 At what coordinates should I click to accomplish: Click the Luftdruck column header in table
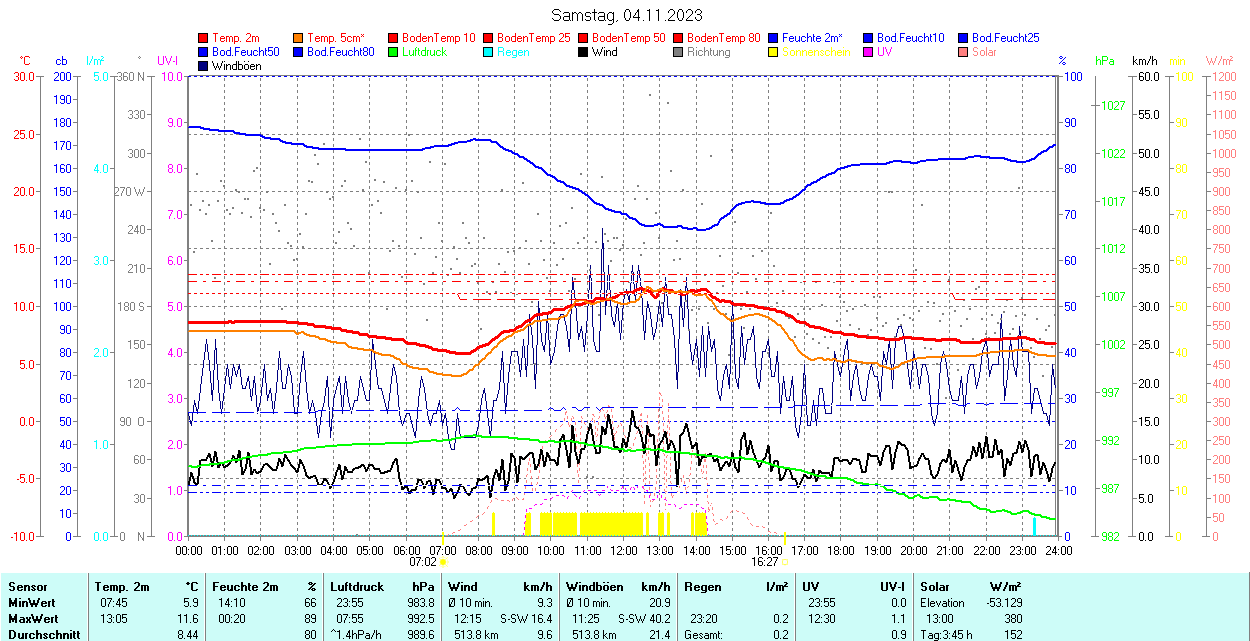[356, 587]
